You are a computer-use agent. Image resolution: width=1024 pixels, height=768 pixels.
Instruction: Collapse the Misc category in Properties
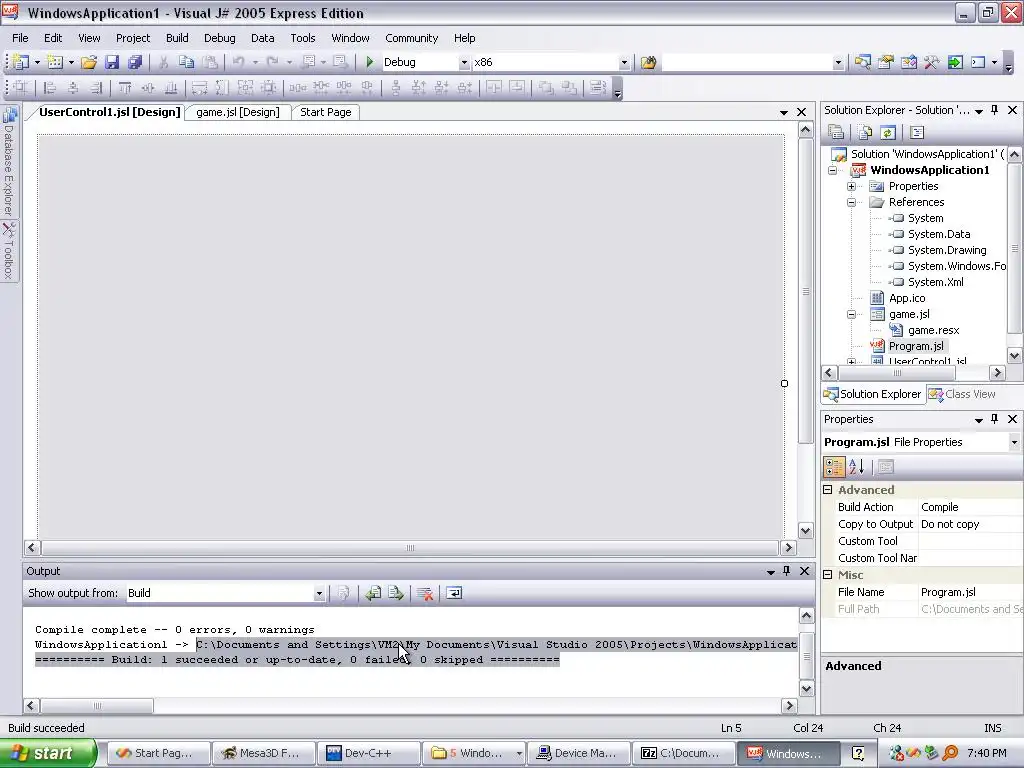pyautogui.click(x=828, y=575)
